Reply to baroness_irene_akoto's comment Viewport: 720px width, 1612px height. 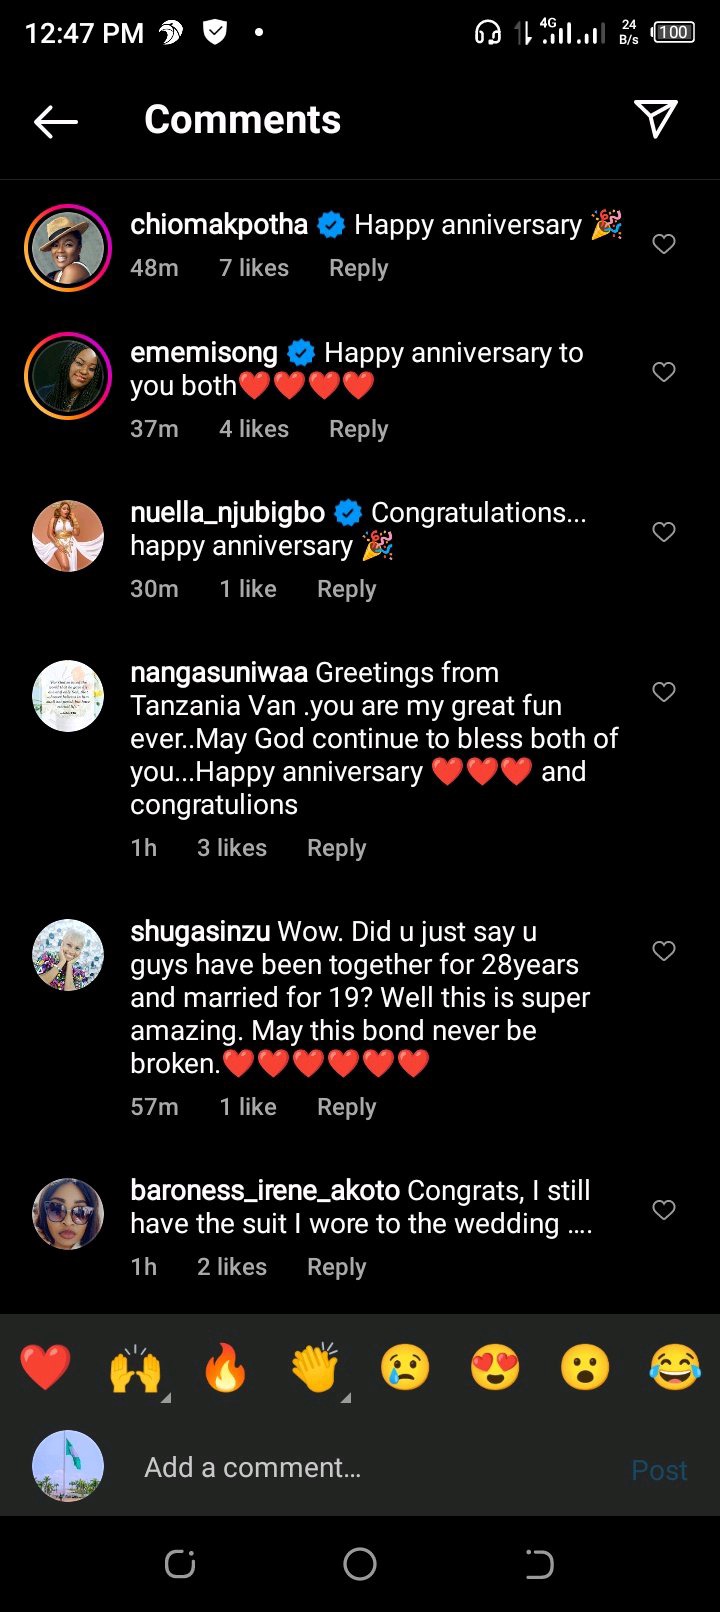point(336,1267)
